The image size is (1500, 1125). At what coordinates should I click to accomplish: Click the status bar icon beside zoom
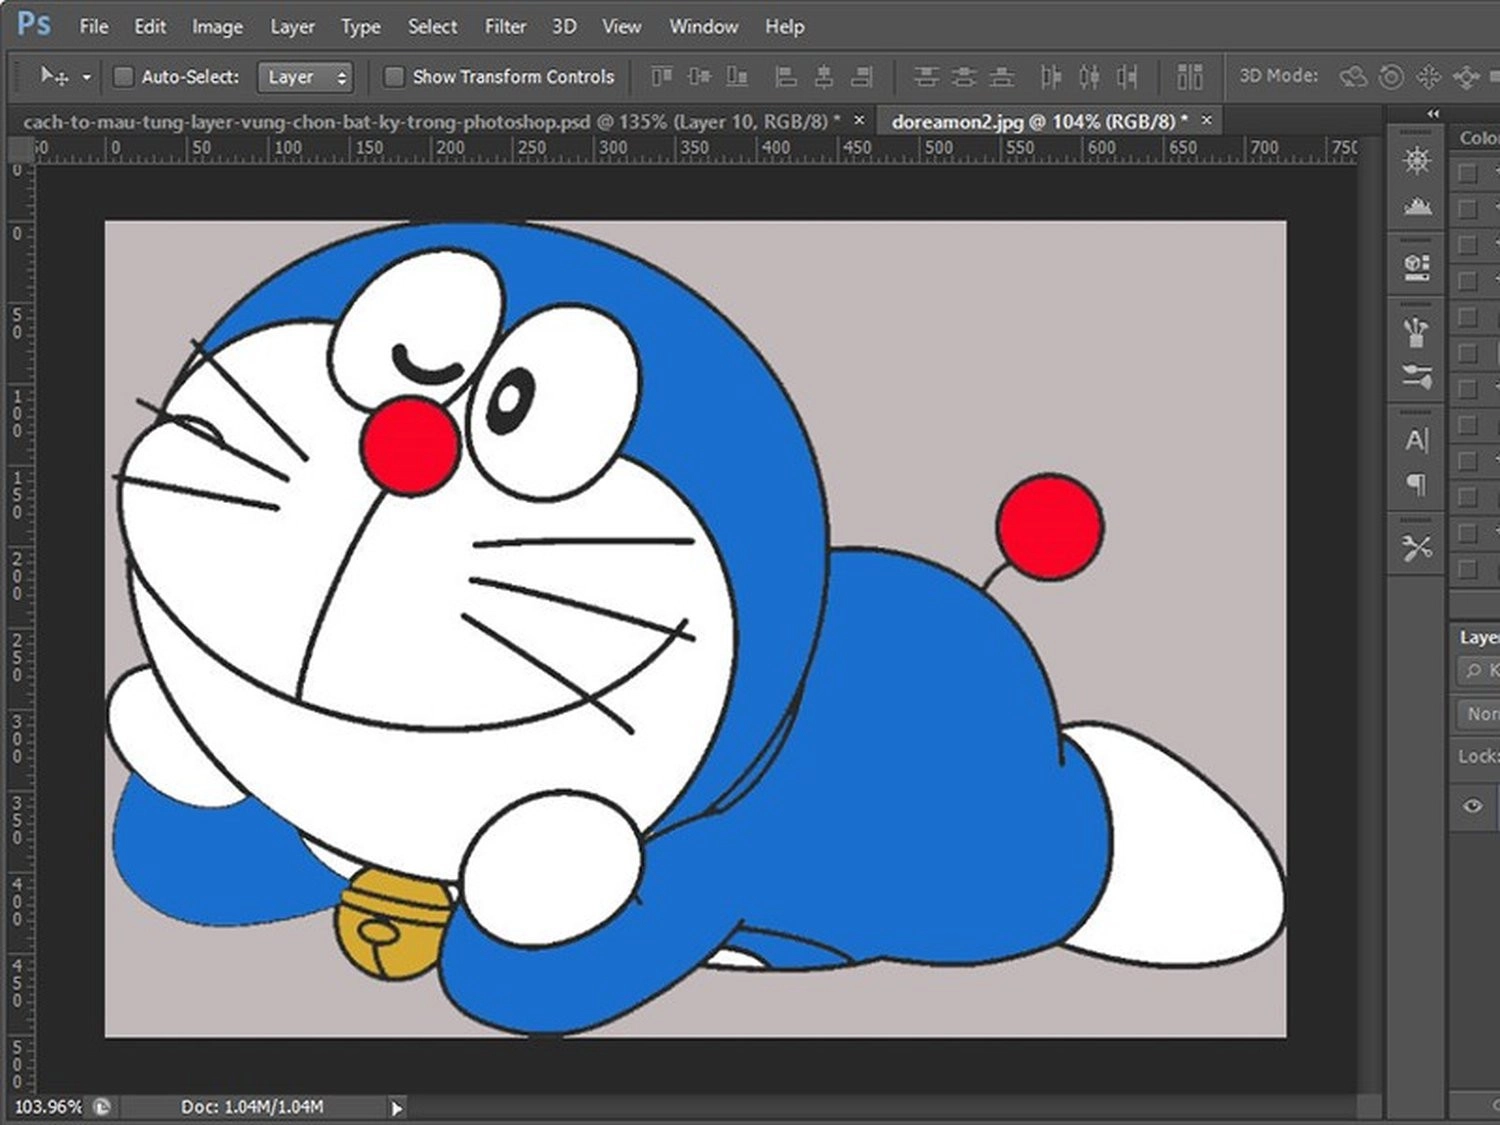(102, 1107)
